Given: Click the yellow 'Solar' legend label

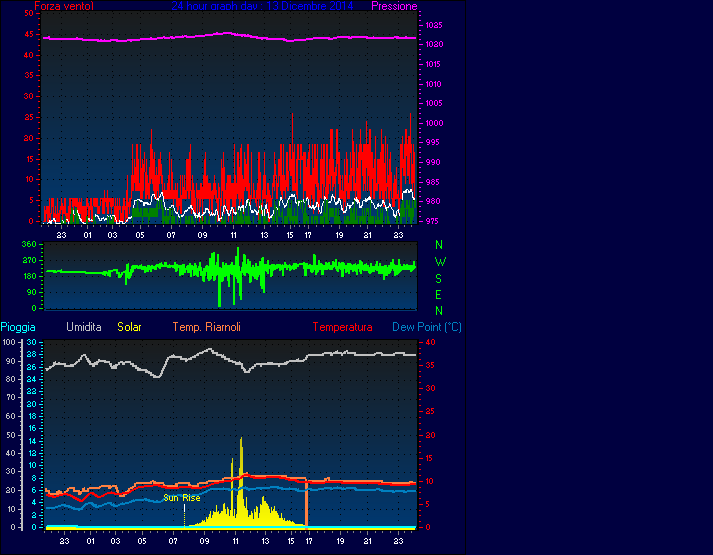Looking at the screenshot, I should click(x=129, y=327).
